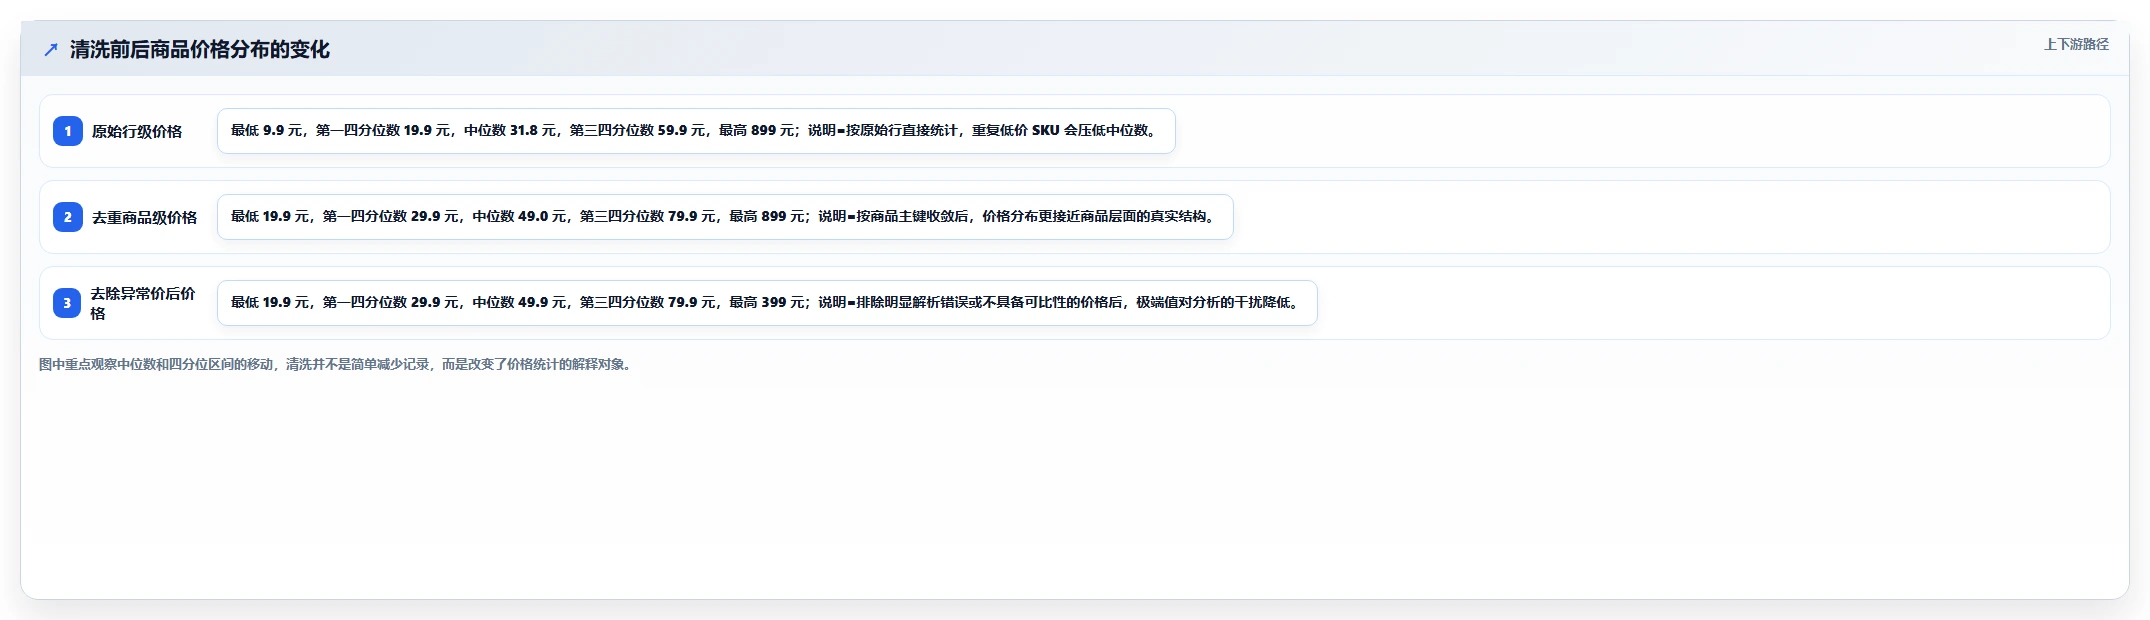Click the description box with maximum 399 元
The height and width of the screenshot is (620, 2150).
pos(767,303)
